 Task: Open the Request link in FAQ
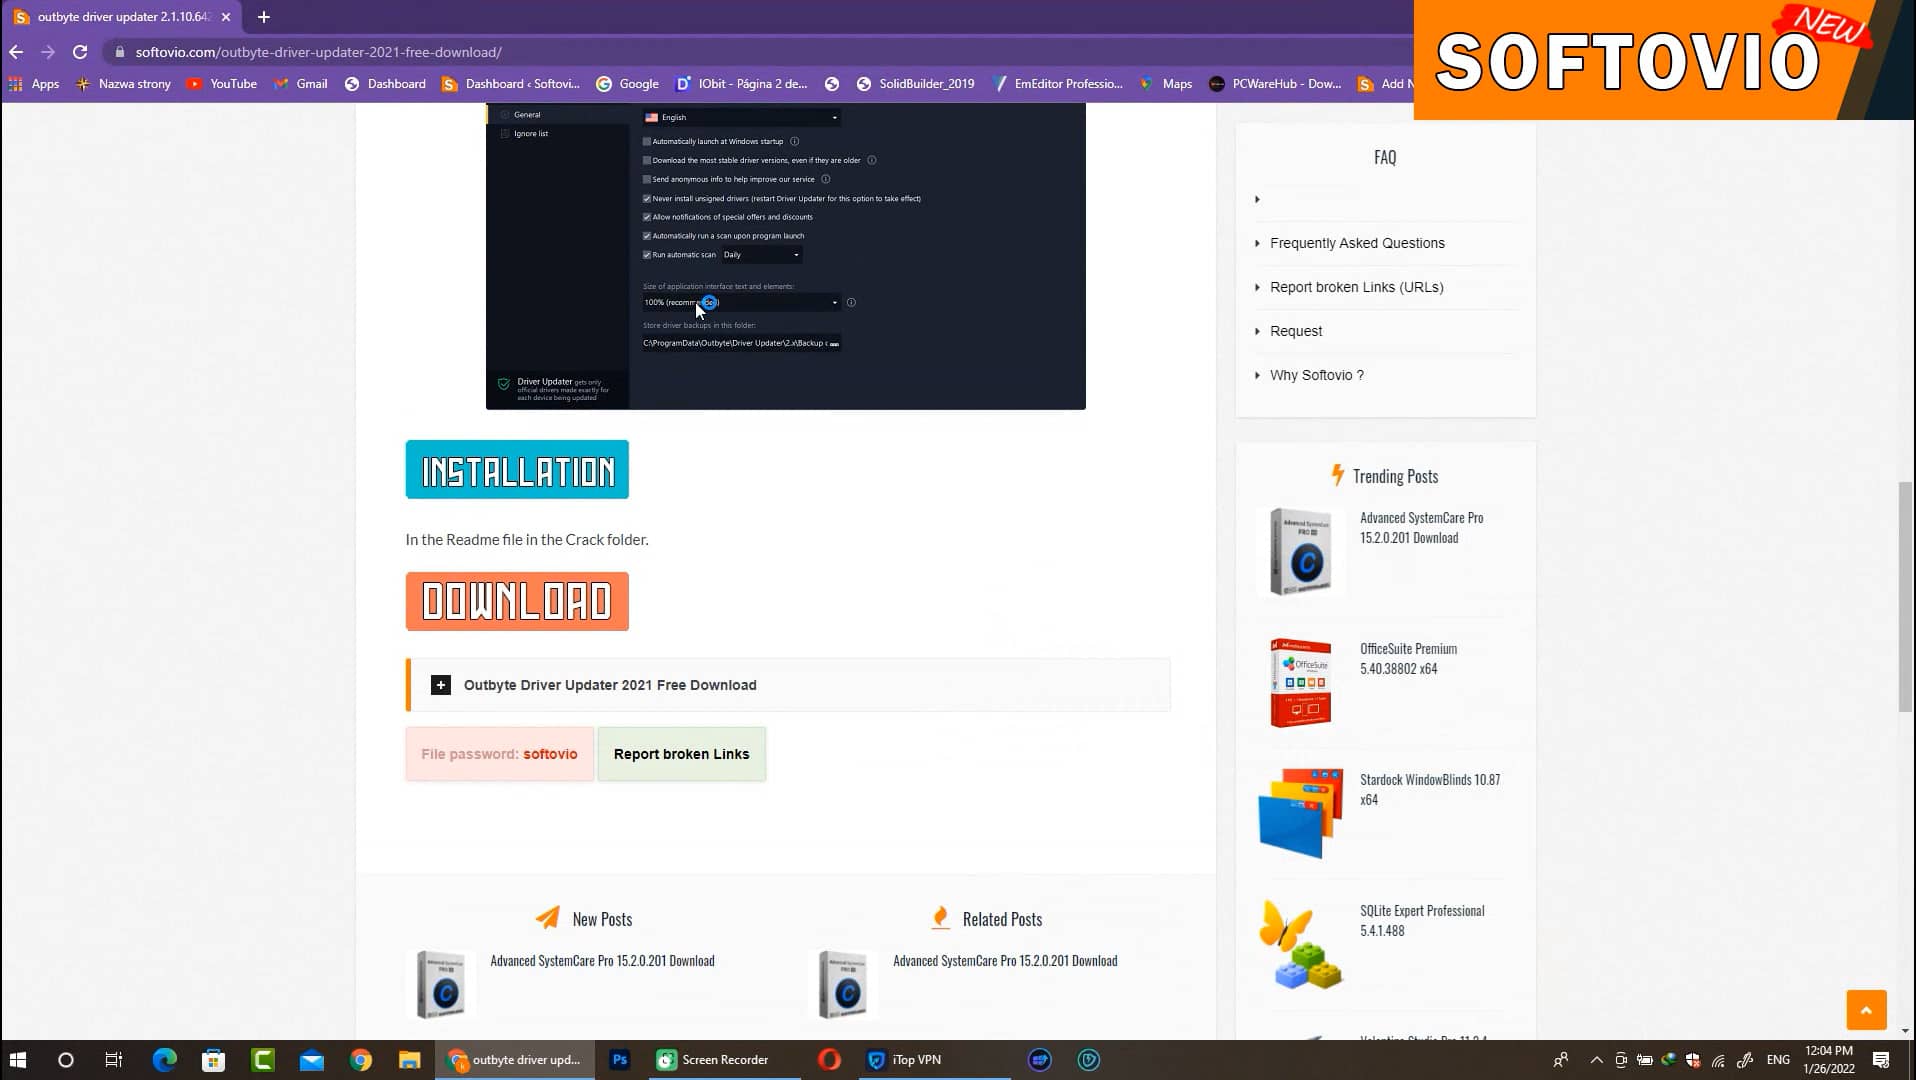point(1296,331)
